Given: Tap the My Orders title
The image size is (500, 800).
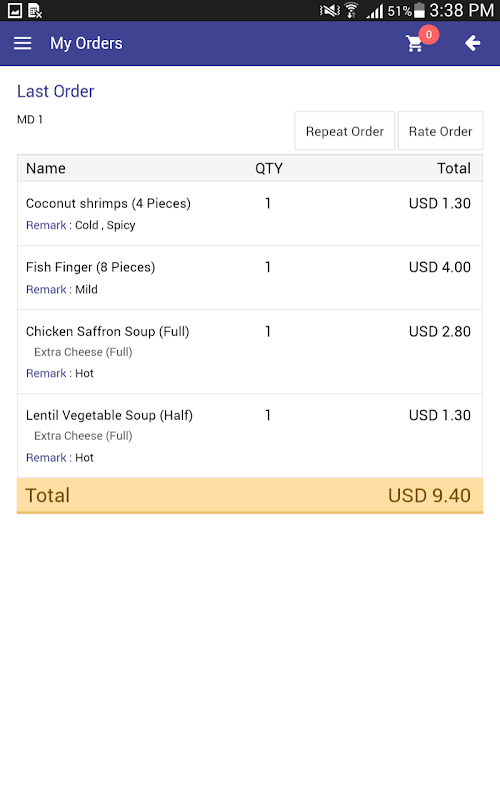Looking at the screenshot, I should [x=86, y=43].
